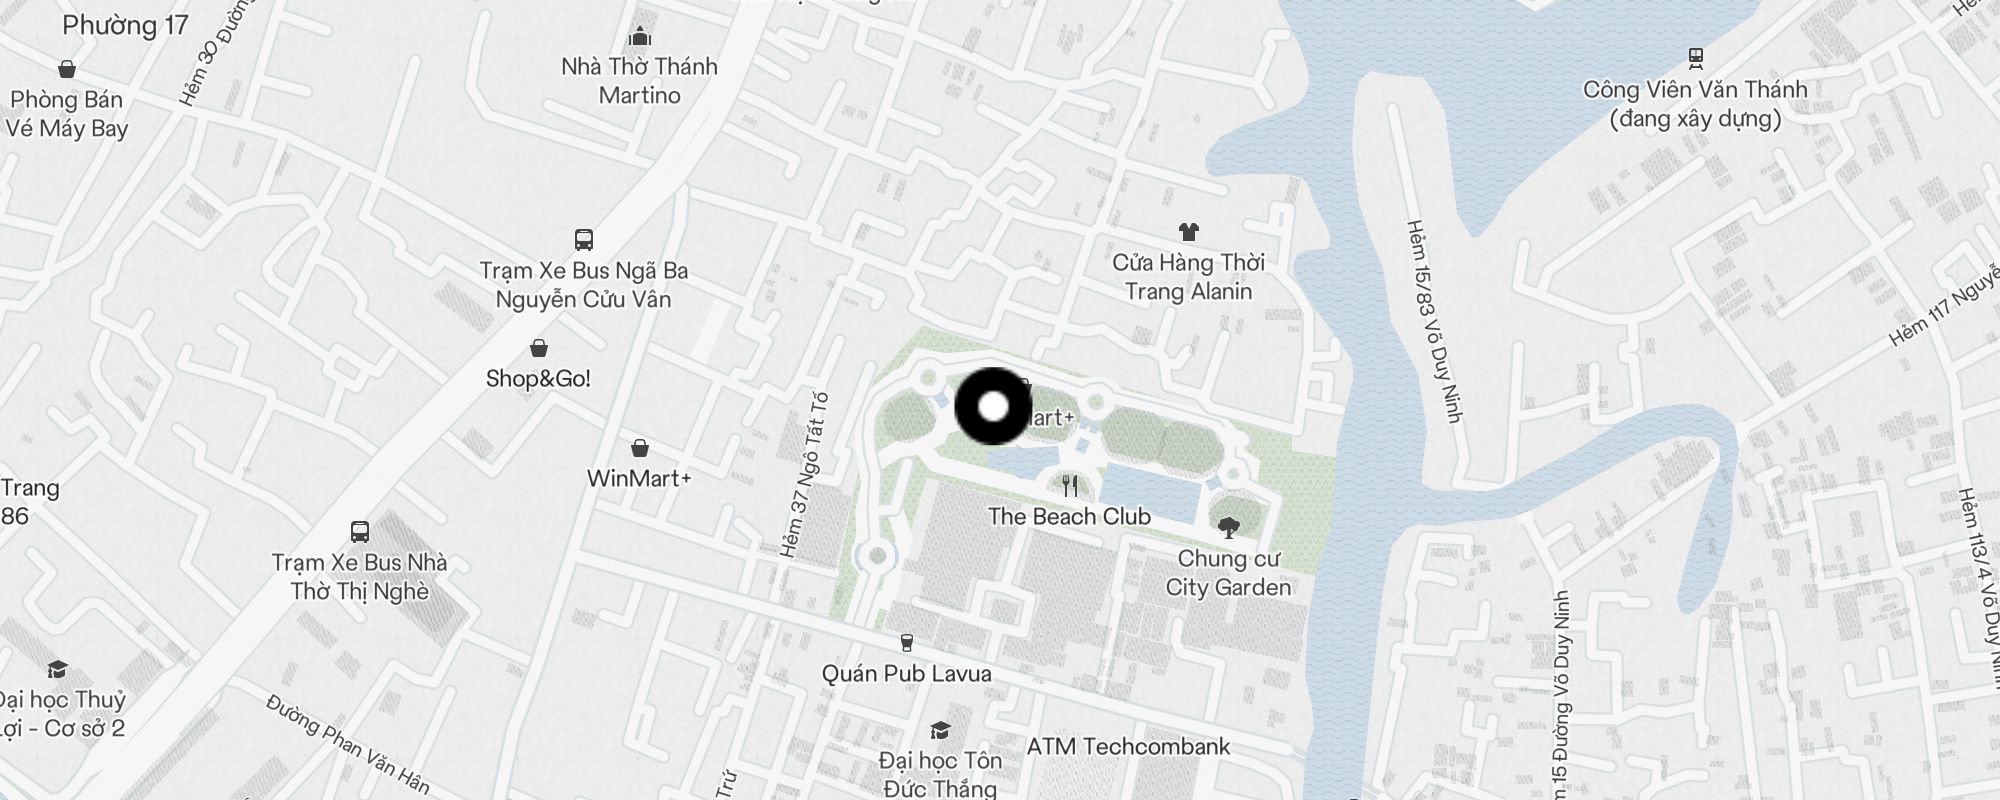Select the Hẻm 15/83 Võ Duy Ninh label
2000x800 pixels.
pos(1434,320)
